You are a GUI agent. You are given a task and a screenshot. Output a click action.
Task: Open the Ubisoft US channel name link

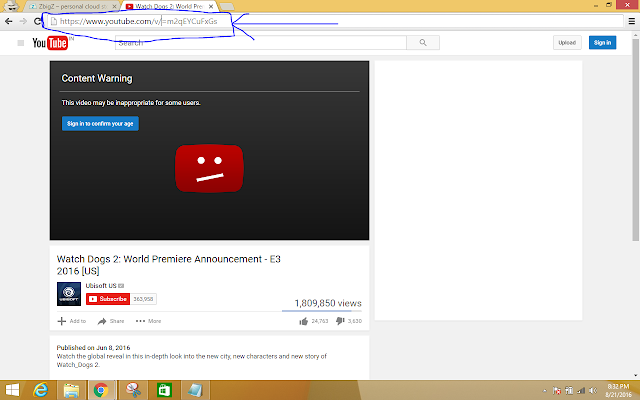click(x=101, y=286)
